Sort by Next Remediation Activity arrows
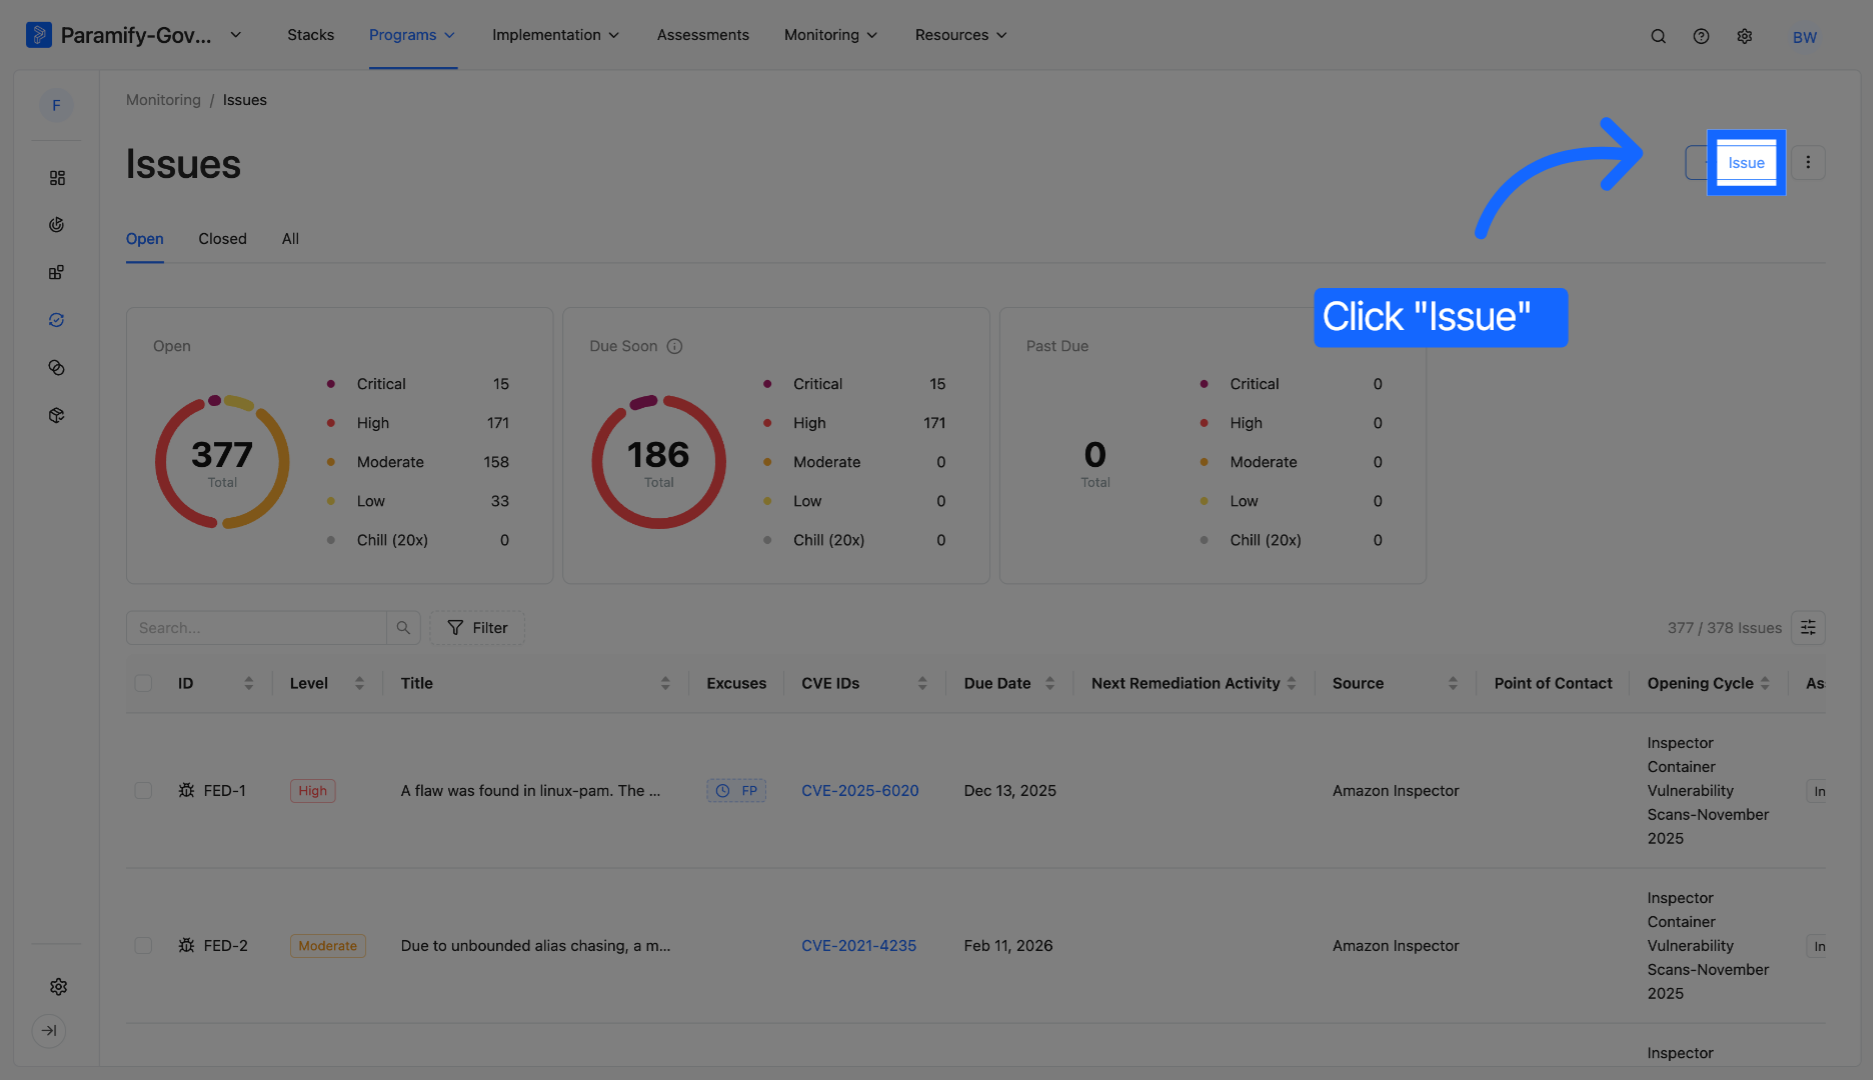The image size is (1873, 1080). click(x=1291, y=683)
